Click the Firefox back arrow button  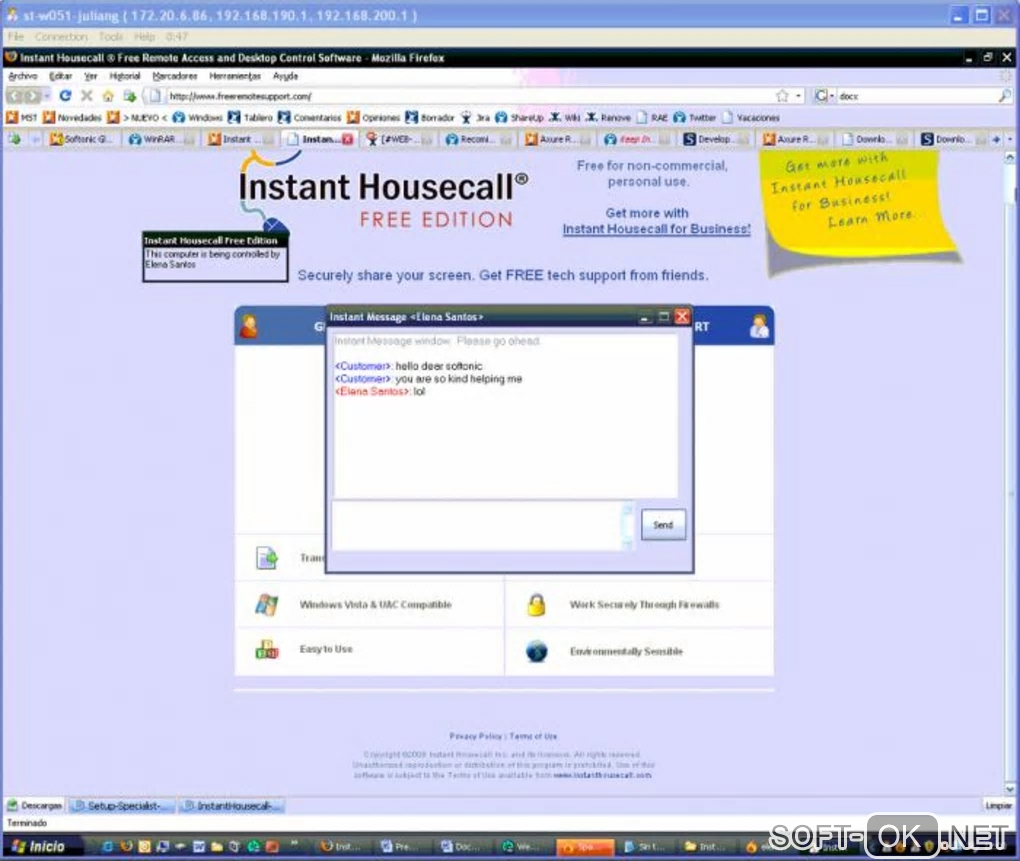click(x=15, y=96)
